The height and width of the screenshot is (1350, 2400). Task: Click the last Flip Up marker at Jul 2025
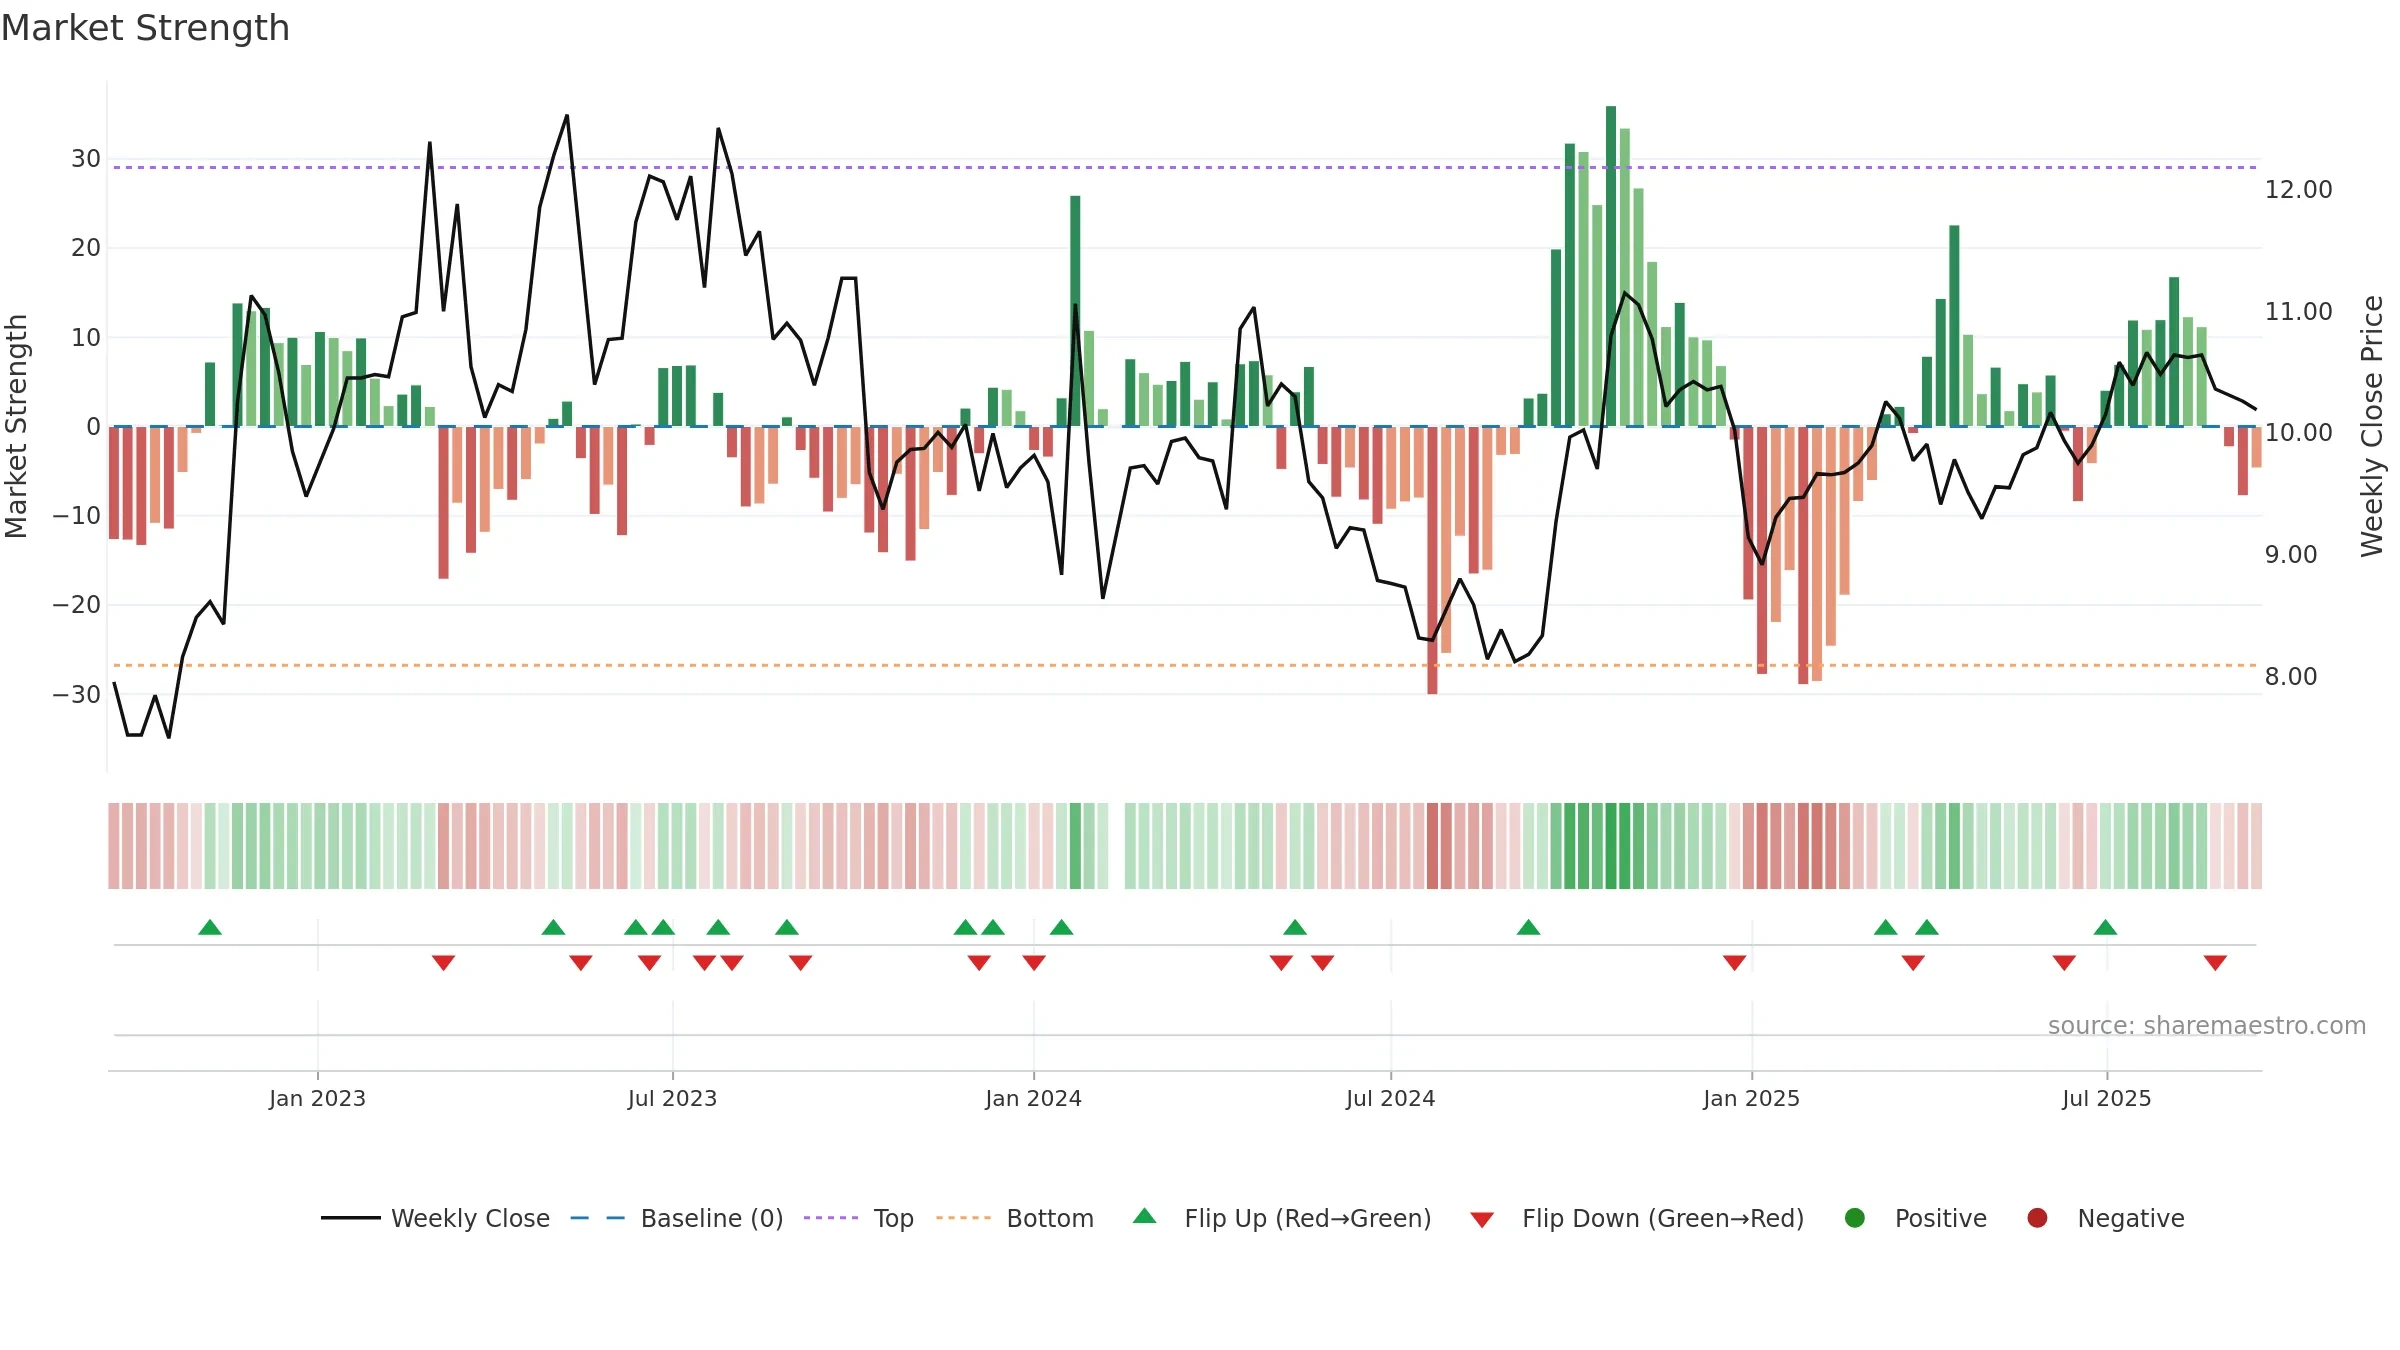tap(2105, 927)
